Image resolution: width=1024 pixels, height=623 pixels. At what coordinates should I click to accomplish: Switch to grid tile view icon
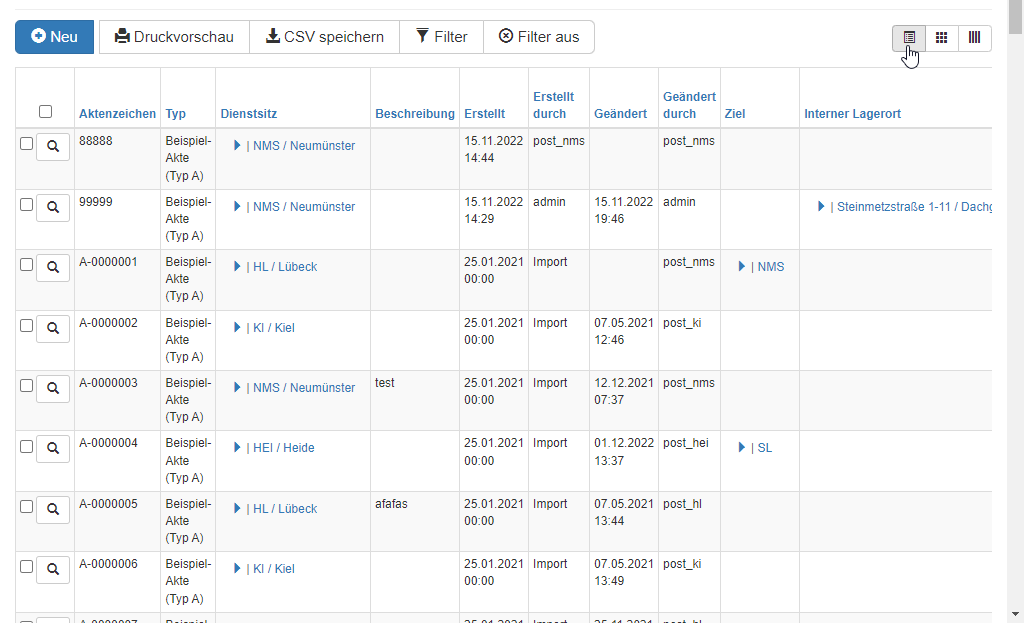[941, 37]
